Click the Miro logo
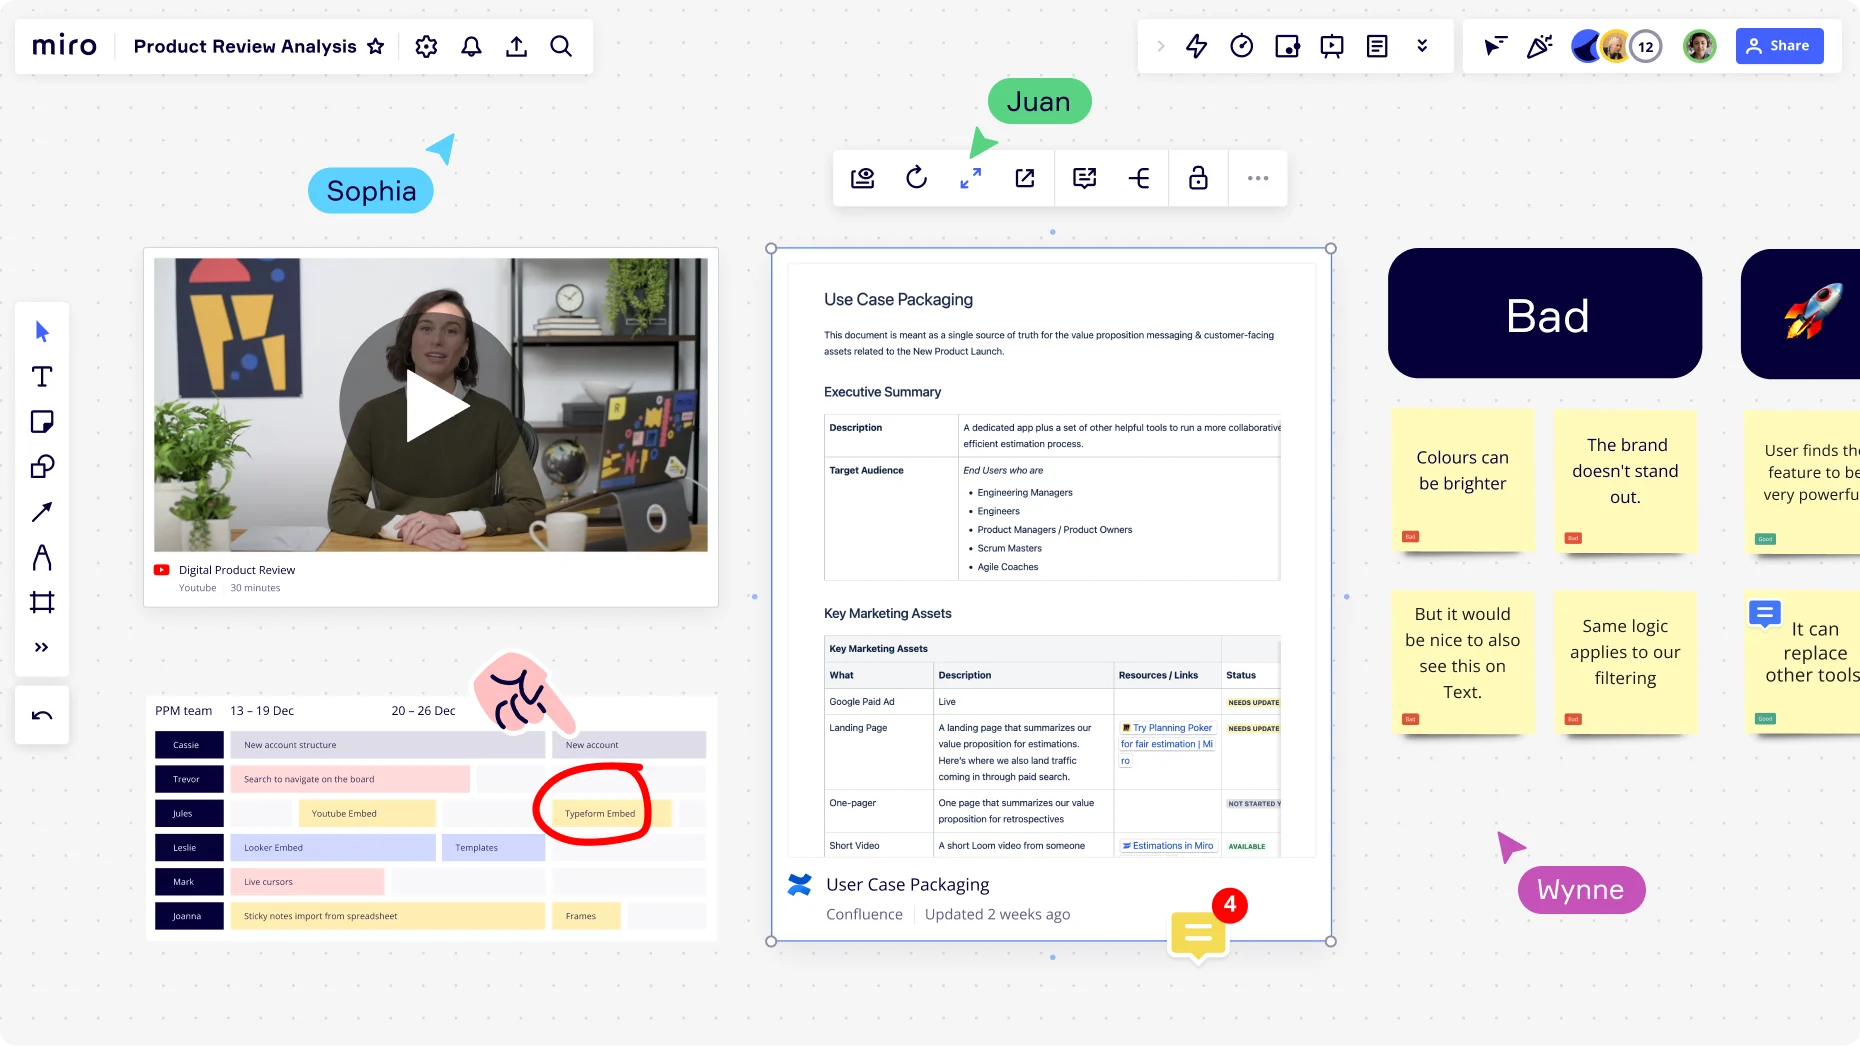This screenshot has height=1046, width=1860. pos(65,46)
